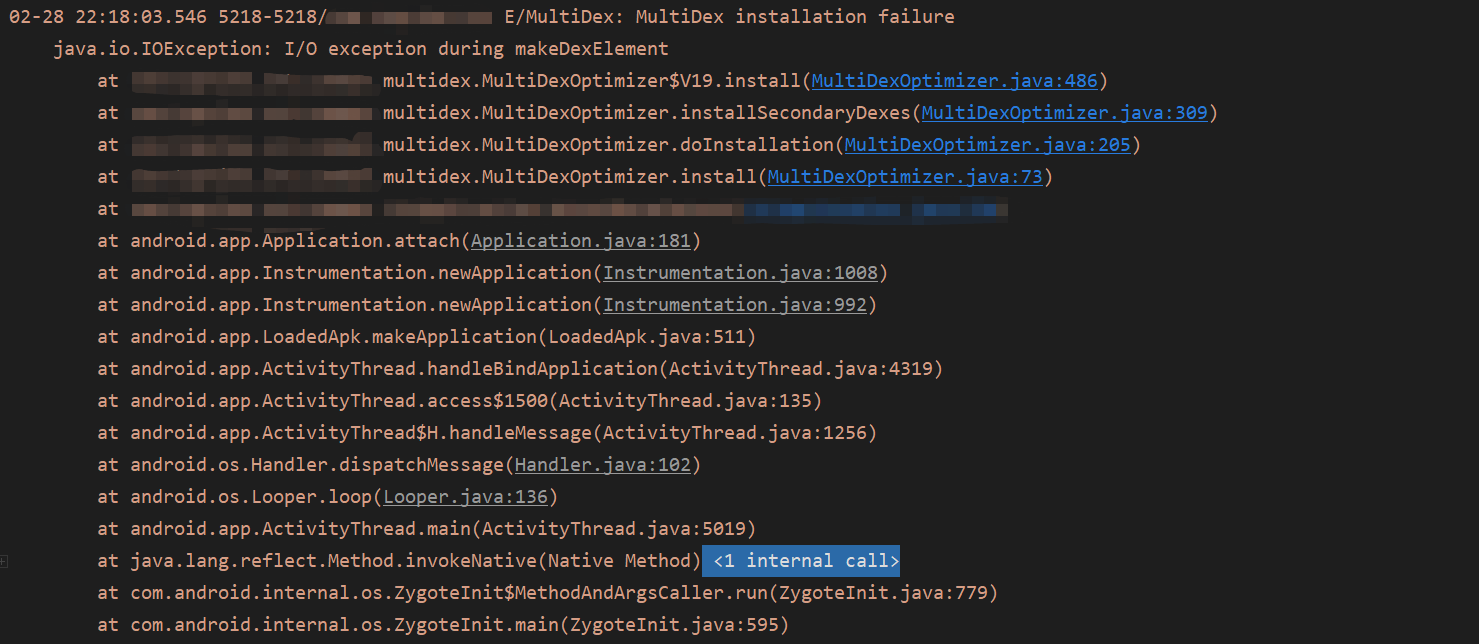This screenshot has width=1479, height=644.
Task: Click the ActivityThread$H.handleMessage stack line
Action: [487, 433]
